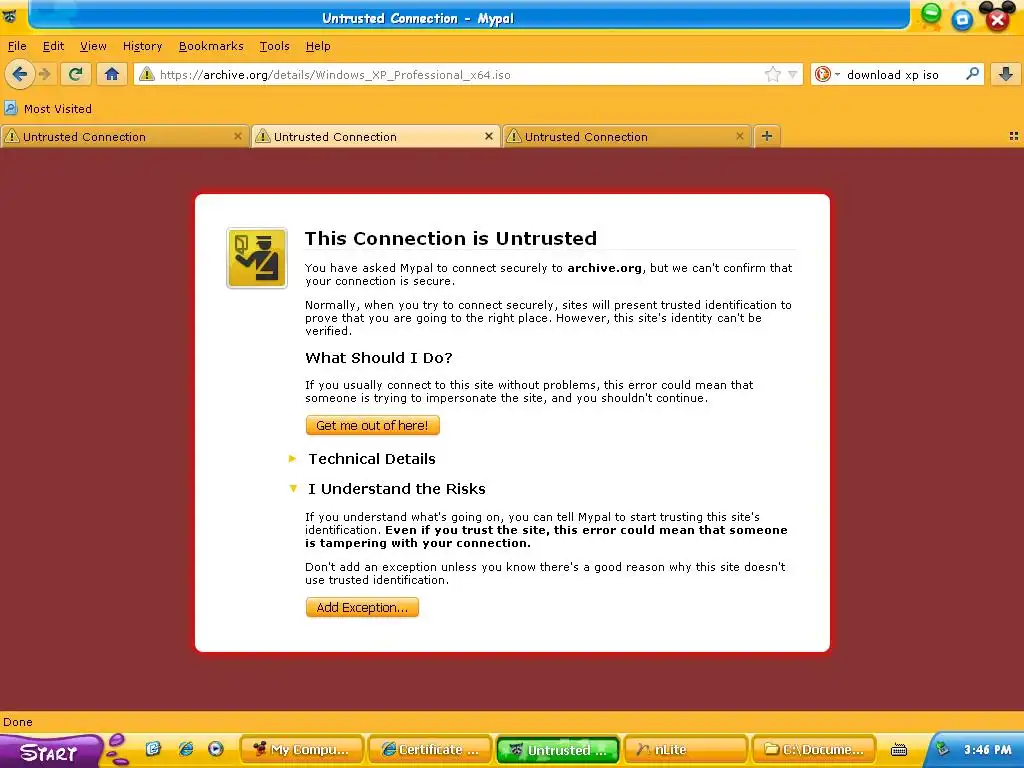This screenshot has width=1024, height=768.
Task: Click the keyboard icon in the taskbar
Action: pos(899,750)
